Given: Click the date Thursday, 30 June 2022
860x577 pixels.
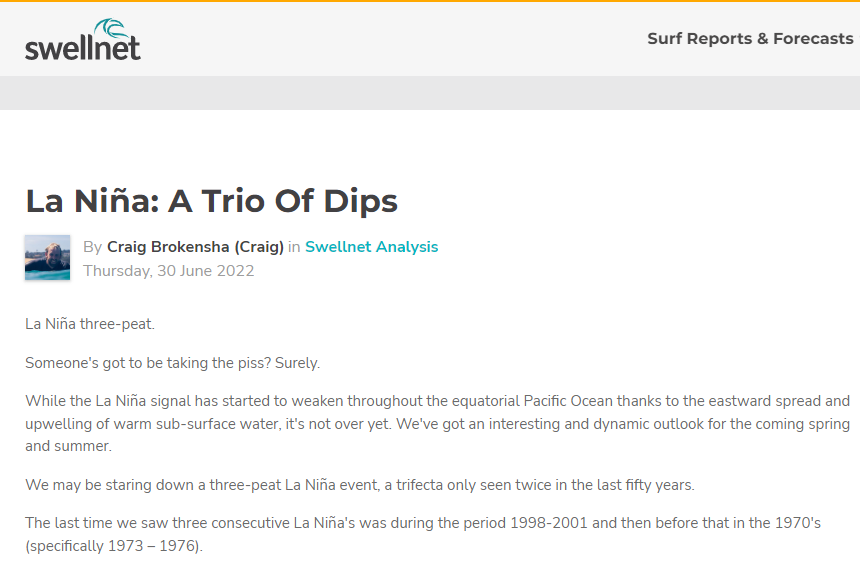Looking at the screenshot, I should tap(168, 271).
